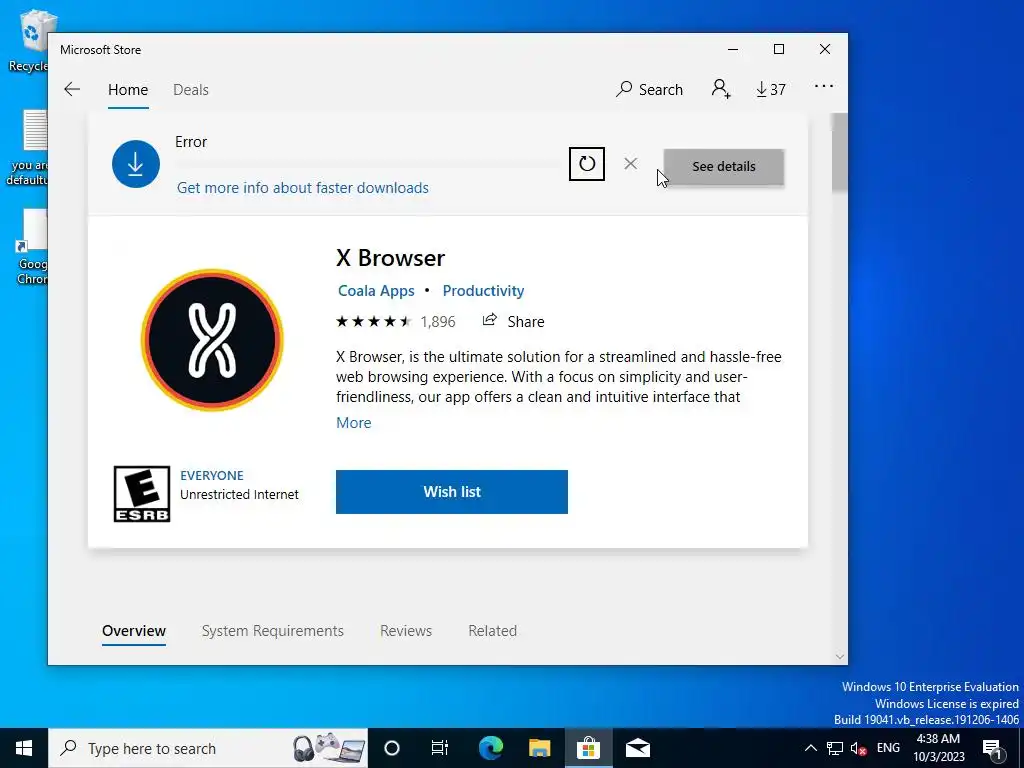Image resolution: width=1024 pixels, height=768 pixels.
Task: Click the ESRB Everyone rating badge
Action: pyautogui.click(x=142, y=494)
